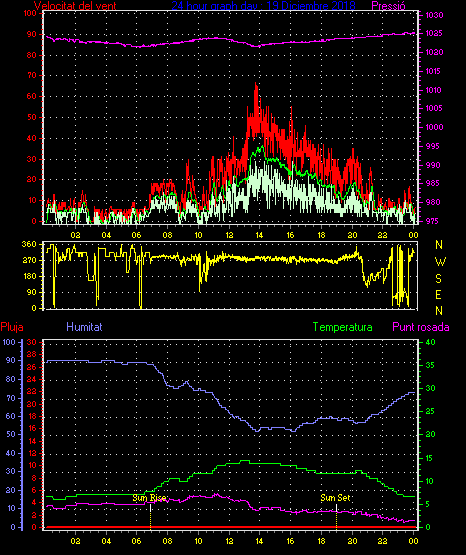Image resolution: width=466 pixels, height=555 pixels.
Task: Click the pressure axis value 1005
Action: pyautogui.click(x=434, y=108)
